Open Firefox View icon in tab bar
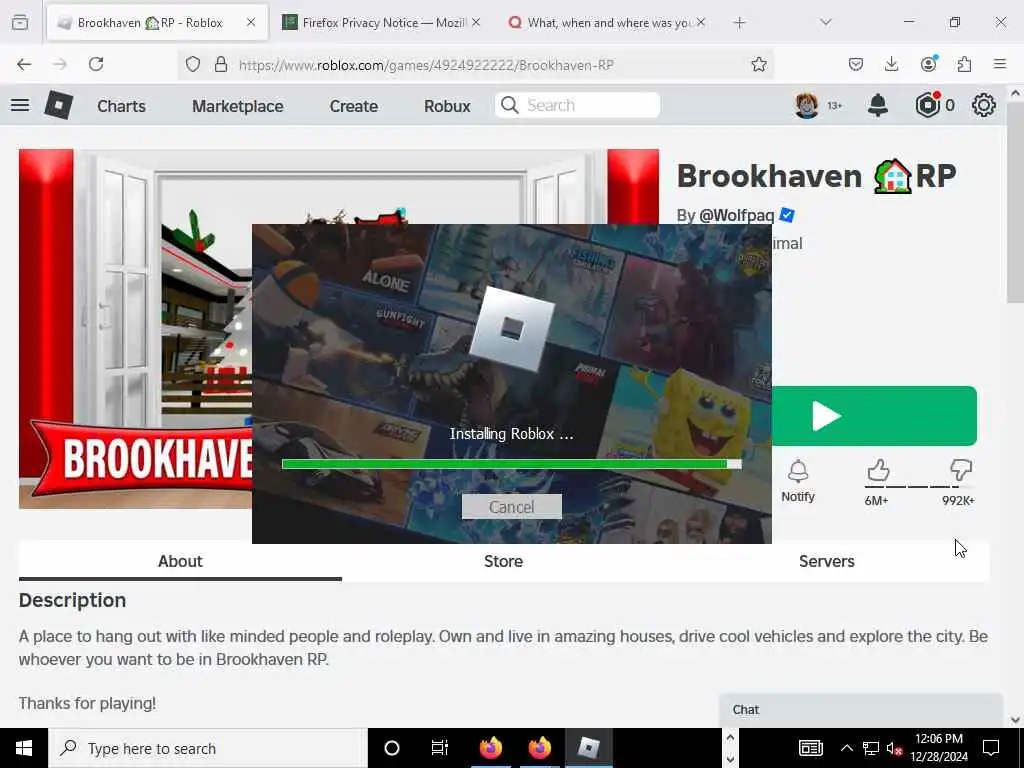Image resolution: width=1024 pixels, height=768 pixels. pos(20,22)
